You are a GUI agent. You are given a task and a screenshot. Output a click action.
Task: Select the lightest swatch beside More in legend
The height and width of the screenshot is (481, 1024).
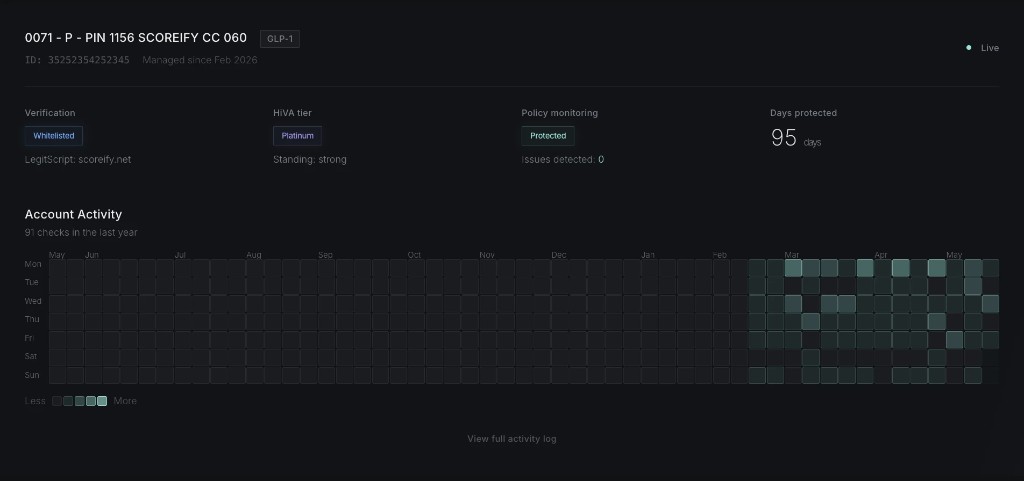102,401
